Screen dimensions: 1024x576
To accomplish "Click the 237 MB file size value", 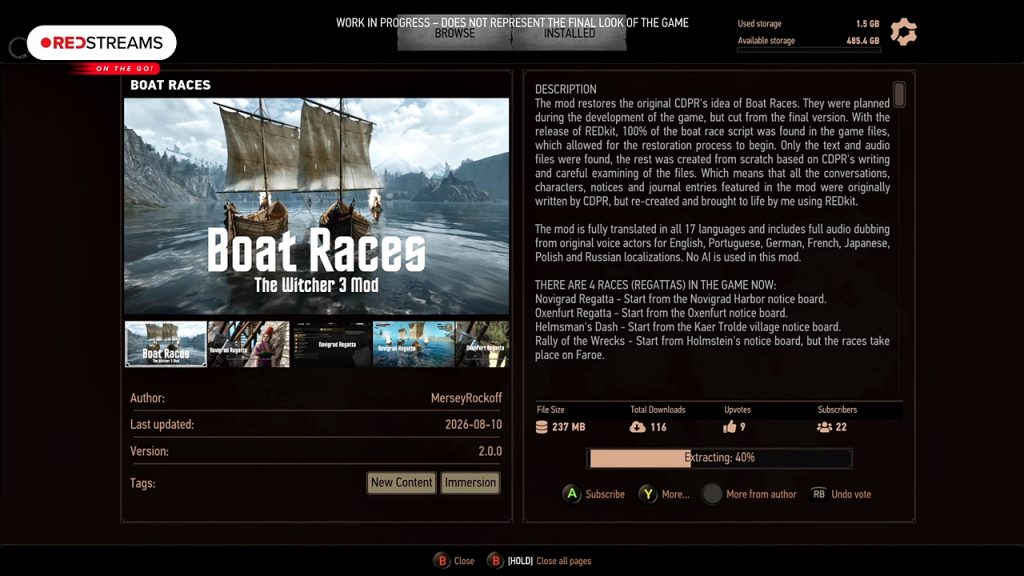I will pos(569,427).
